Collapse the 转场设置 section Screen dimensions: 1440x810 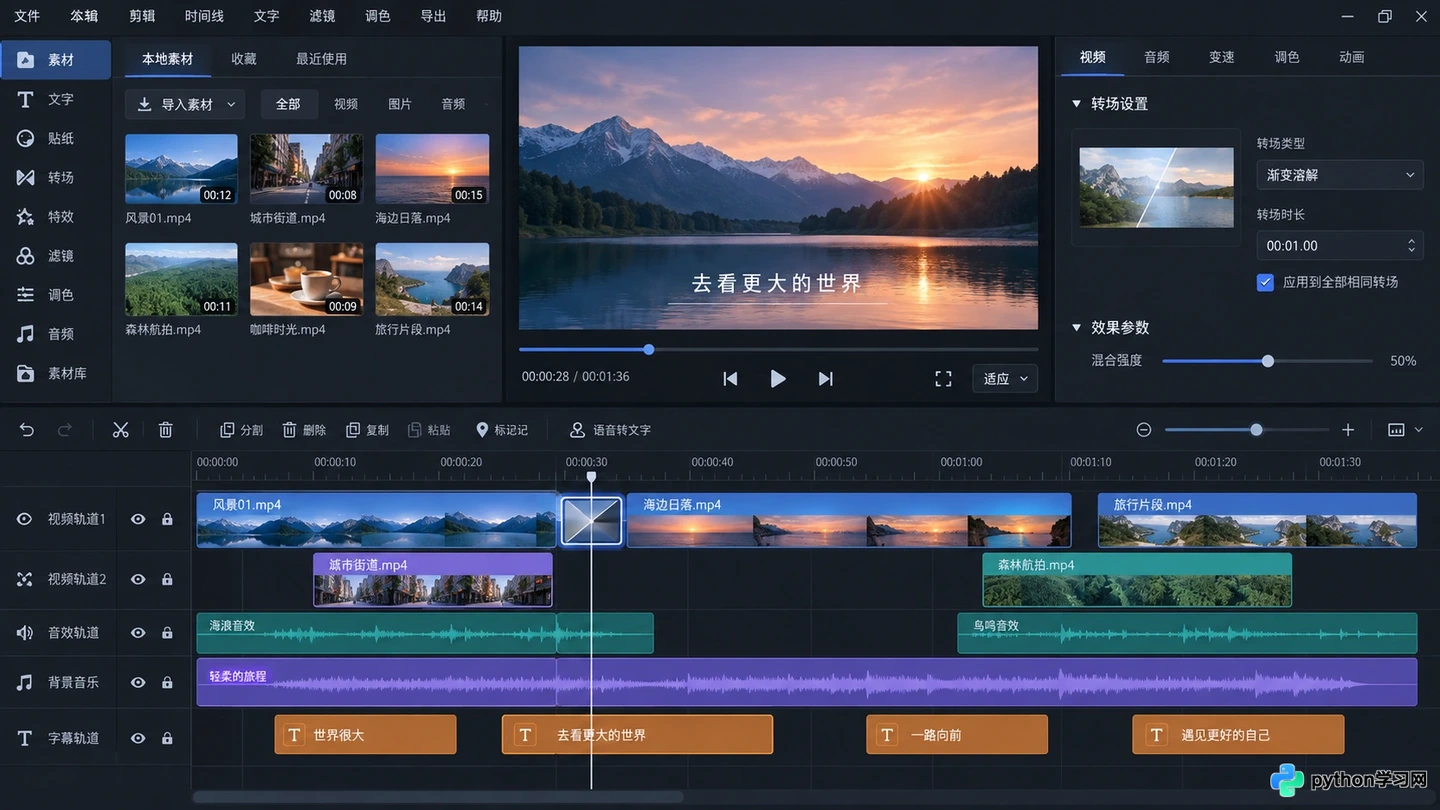tap(1077, 104)
